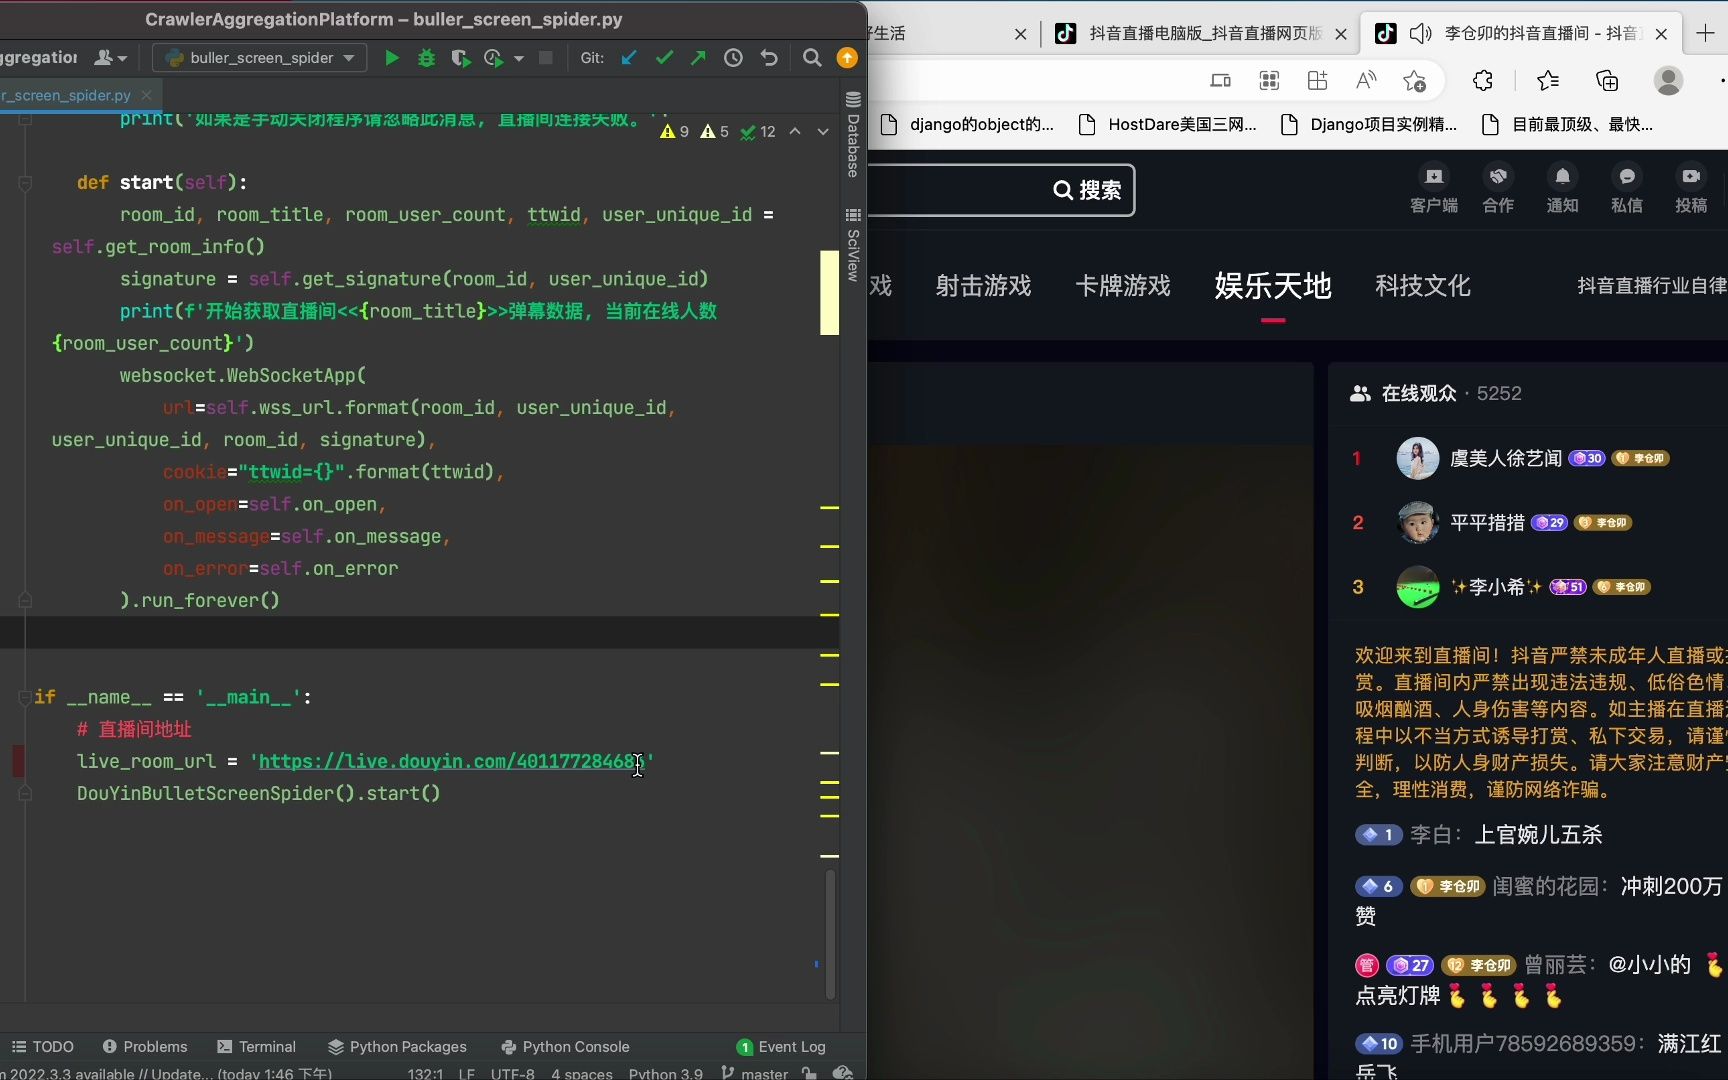This screenshot has height=1080, width=1728.
Task: Open browser Favorites star-list icon
Action: click(1547, 81)
